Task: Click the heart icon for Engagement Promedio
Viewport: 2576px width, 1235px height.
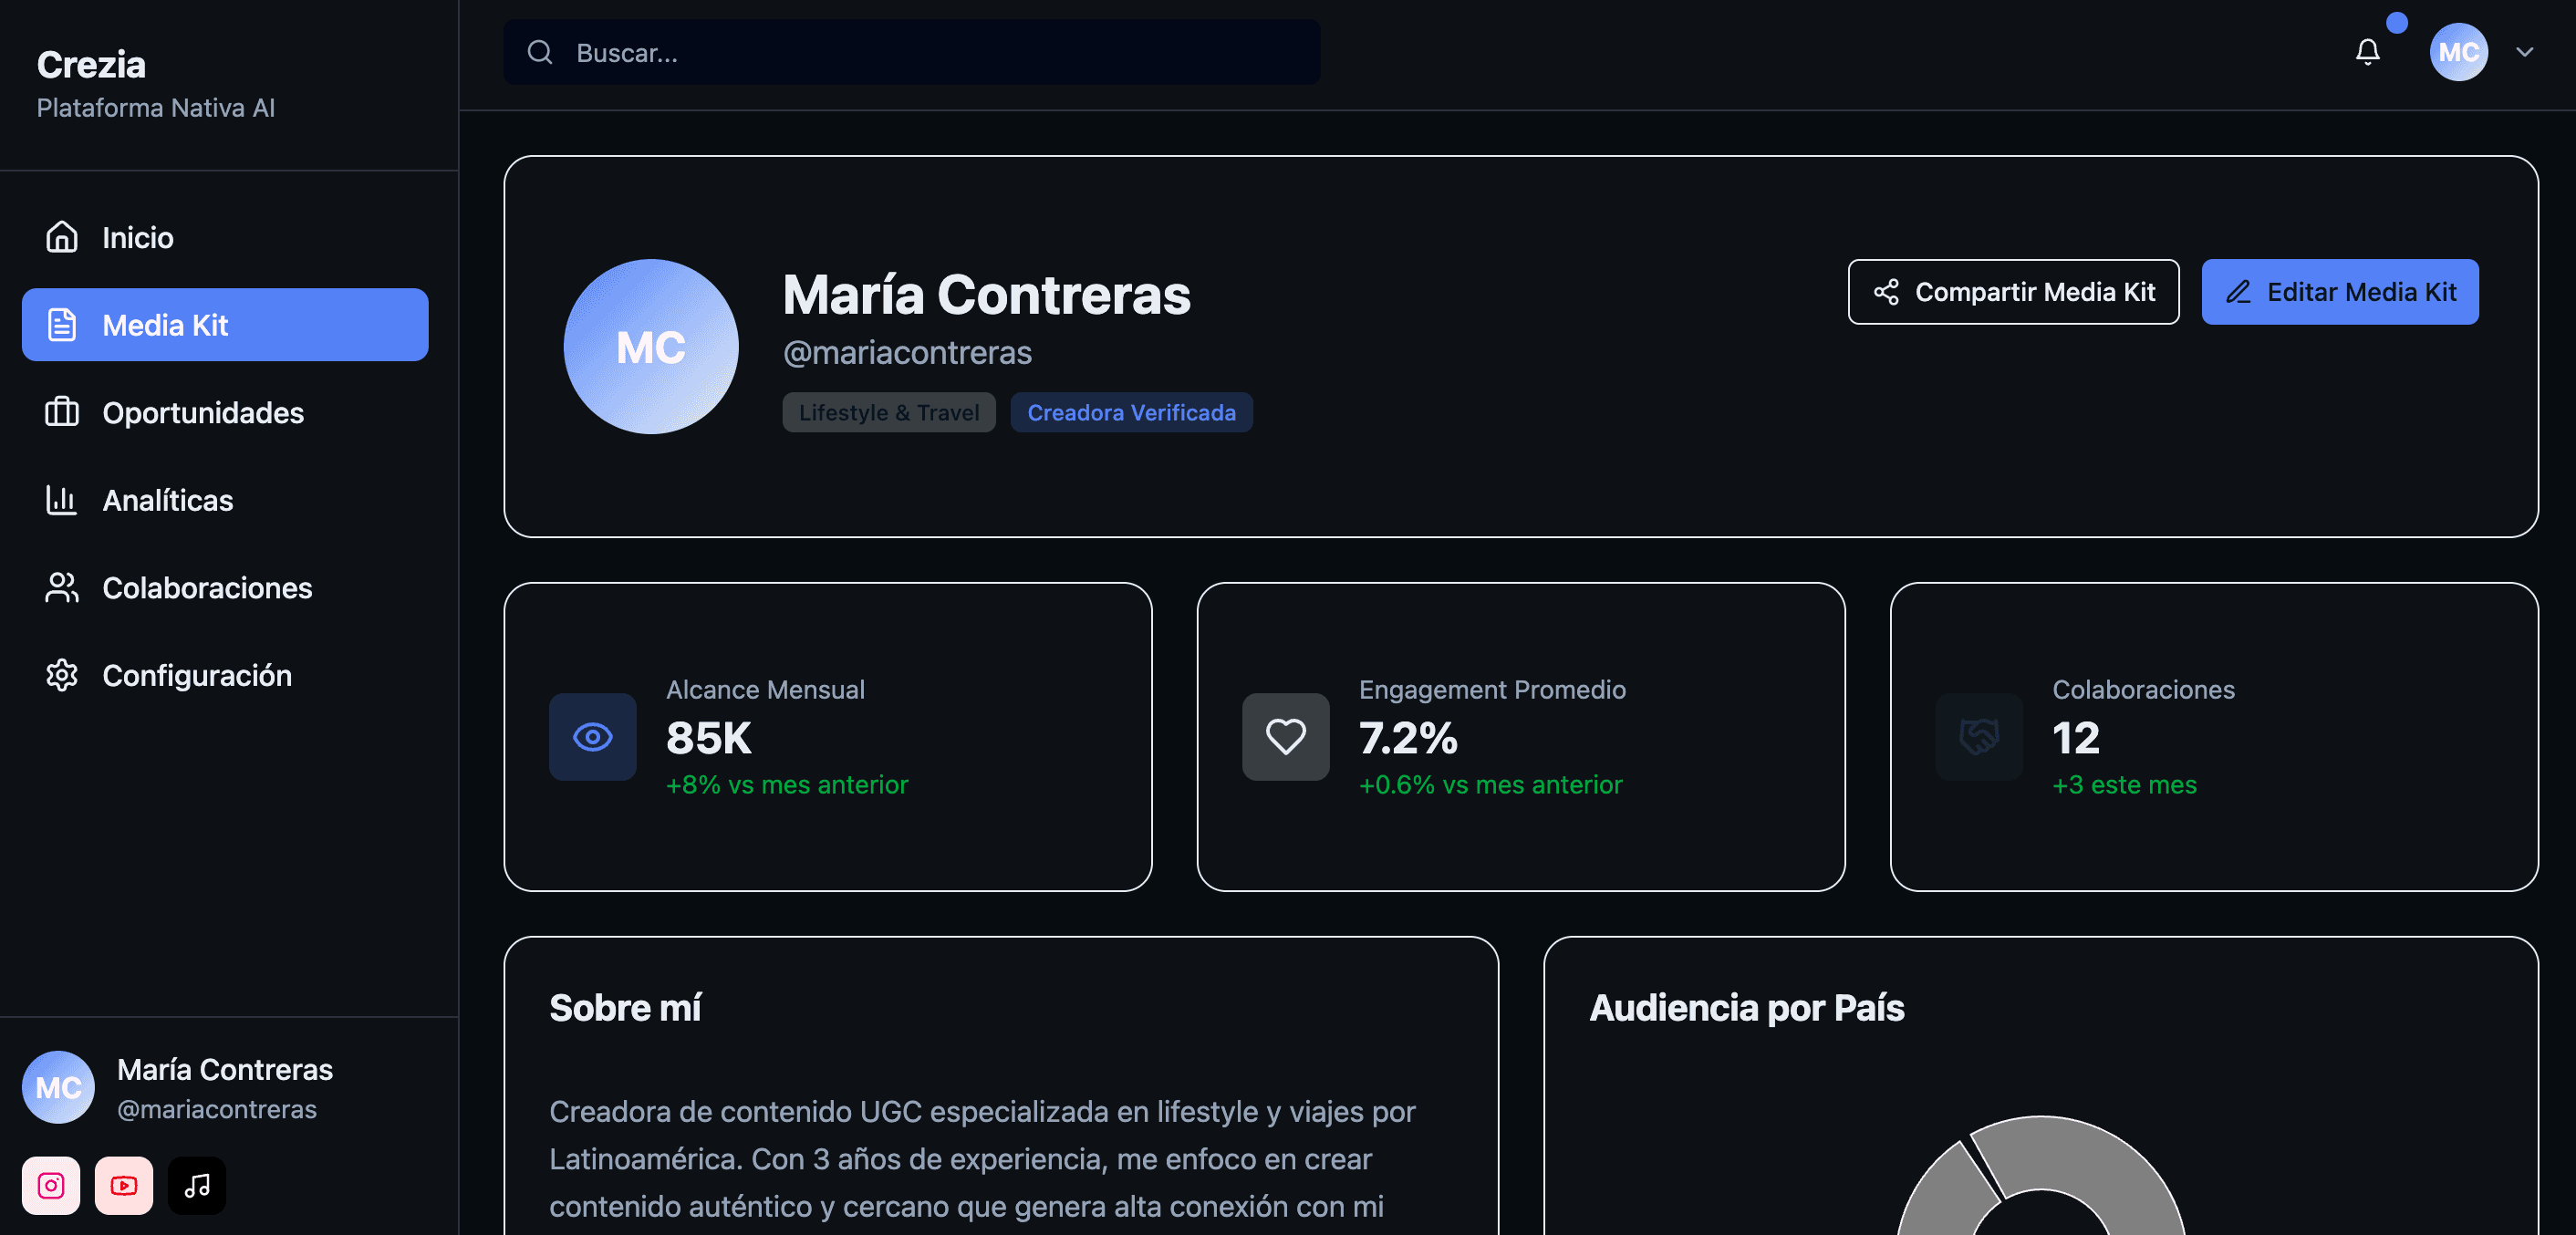Action: pos(1285,737)
